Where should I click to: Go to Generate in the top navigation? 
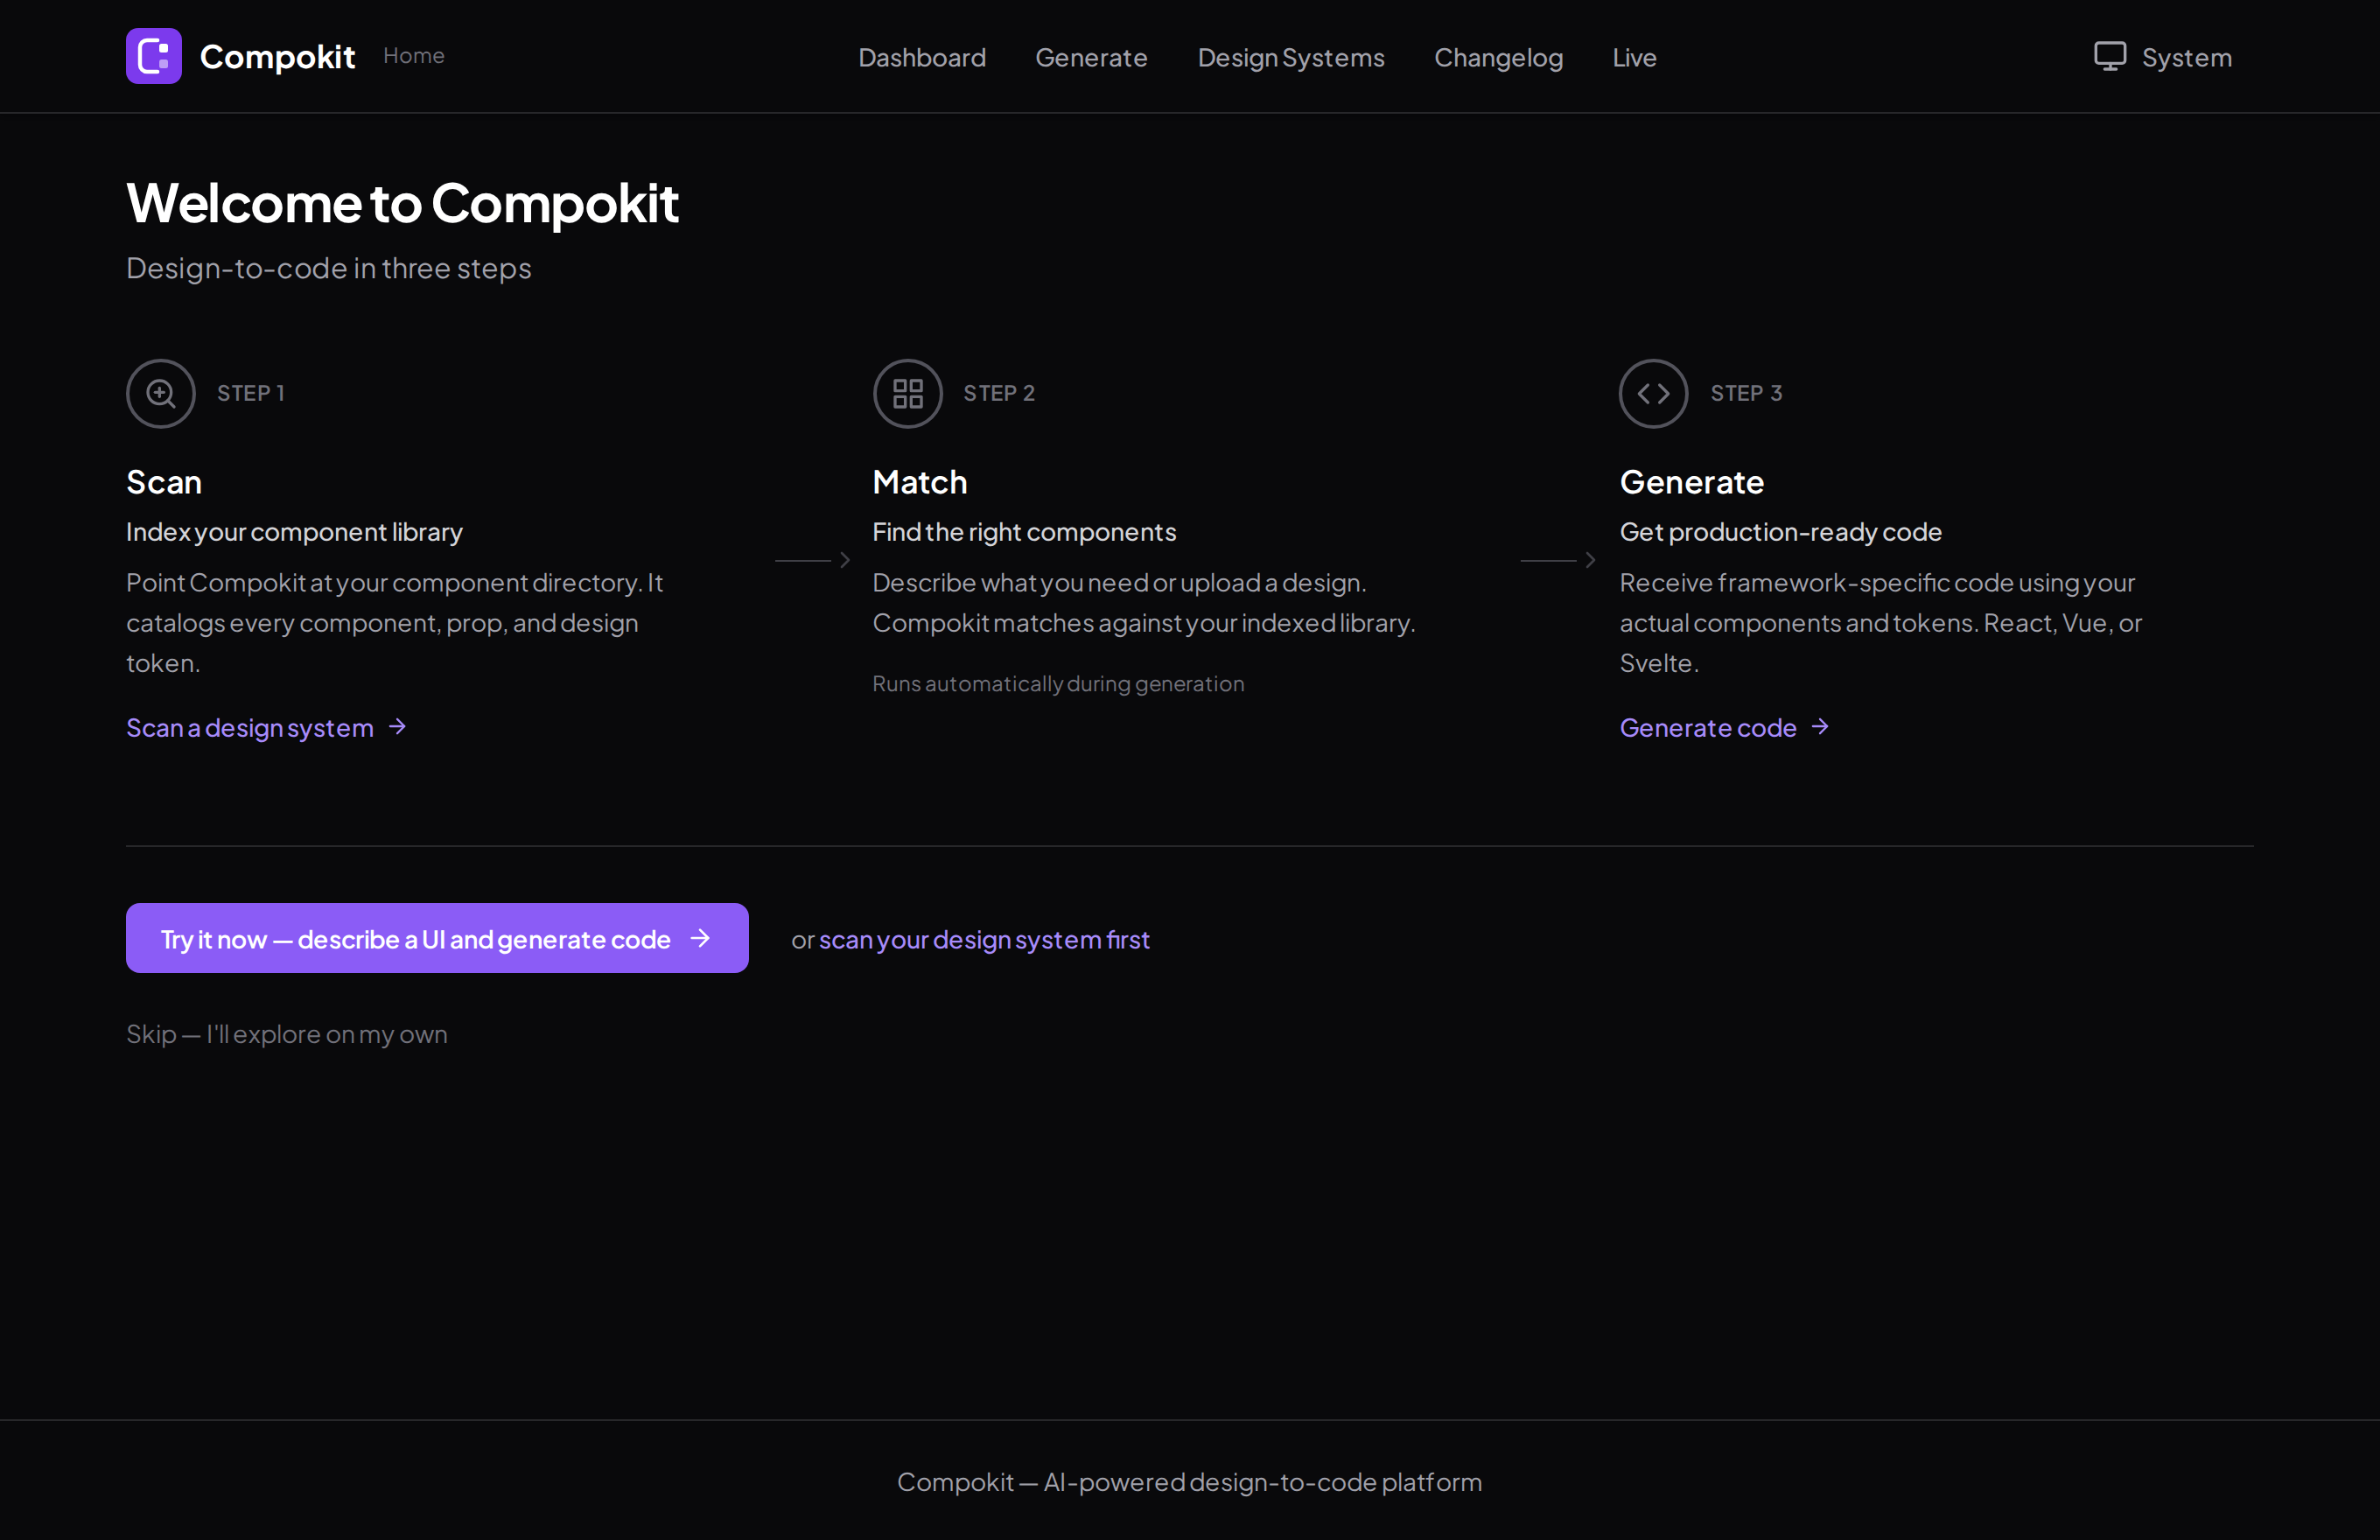[x=1091, y=58]
